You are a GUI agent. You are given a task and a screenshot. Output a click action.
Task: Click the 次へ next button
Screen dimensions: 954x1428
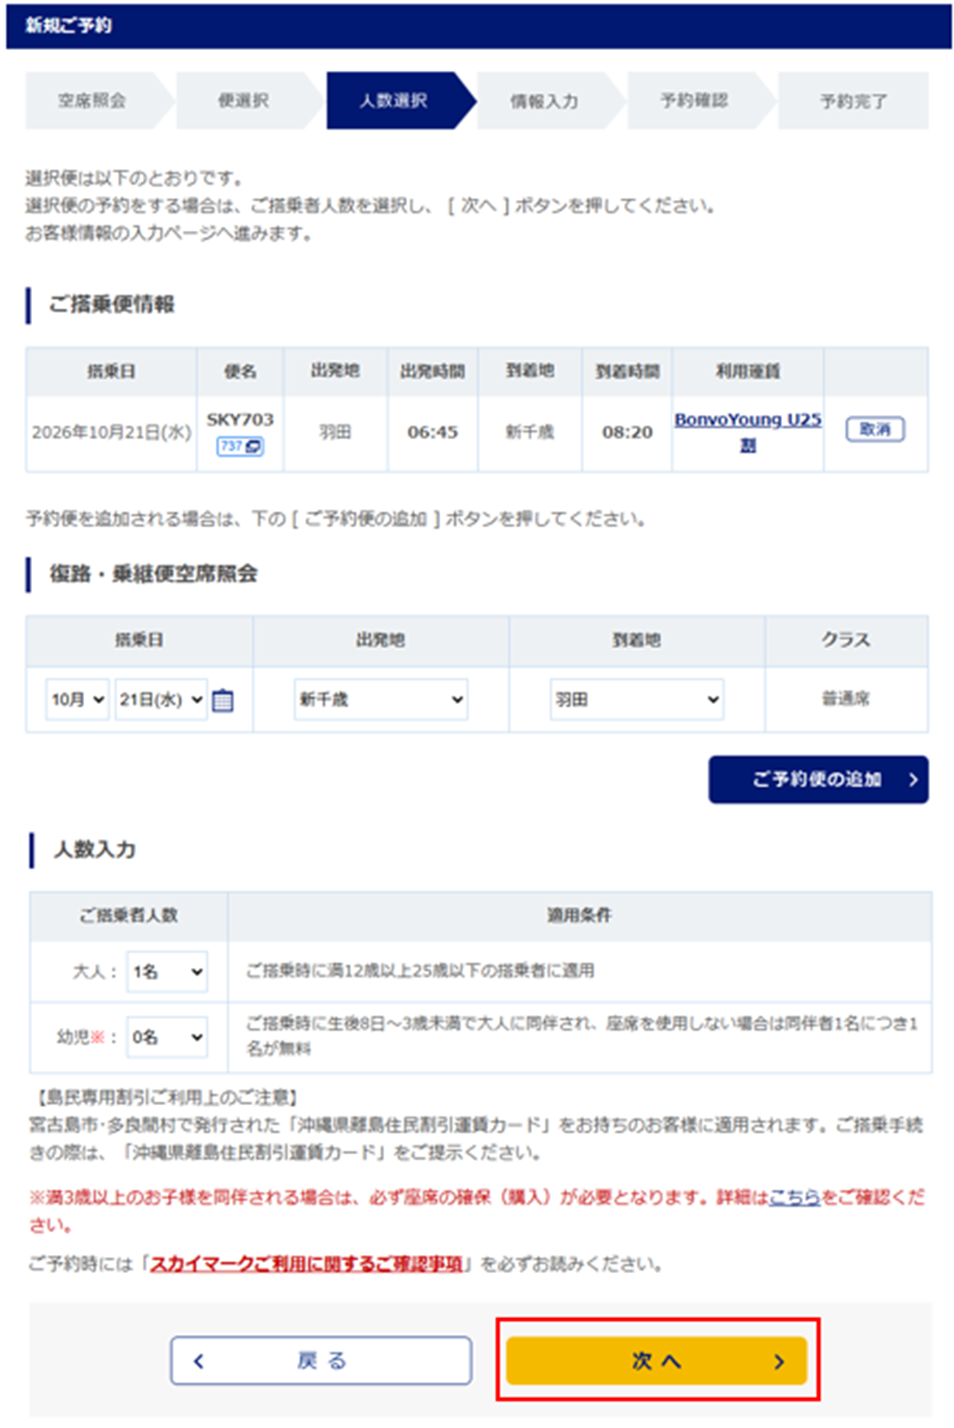pos(657,1360)
